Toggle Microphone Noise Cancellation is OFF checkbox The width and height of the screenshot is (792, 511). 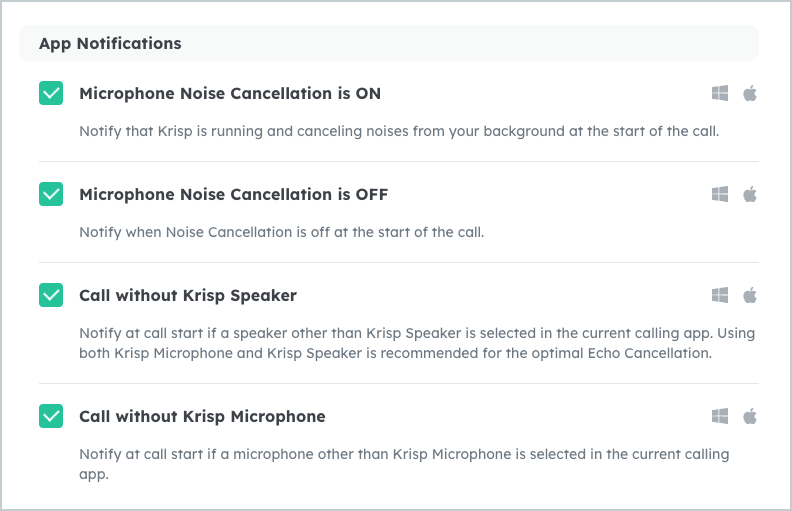click(x=51, y=194)
